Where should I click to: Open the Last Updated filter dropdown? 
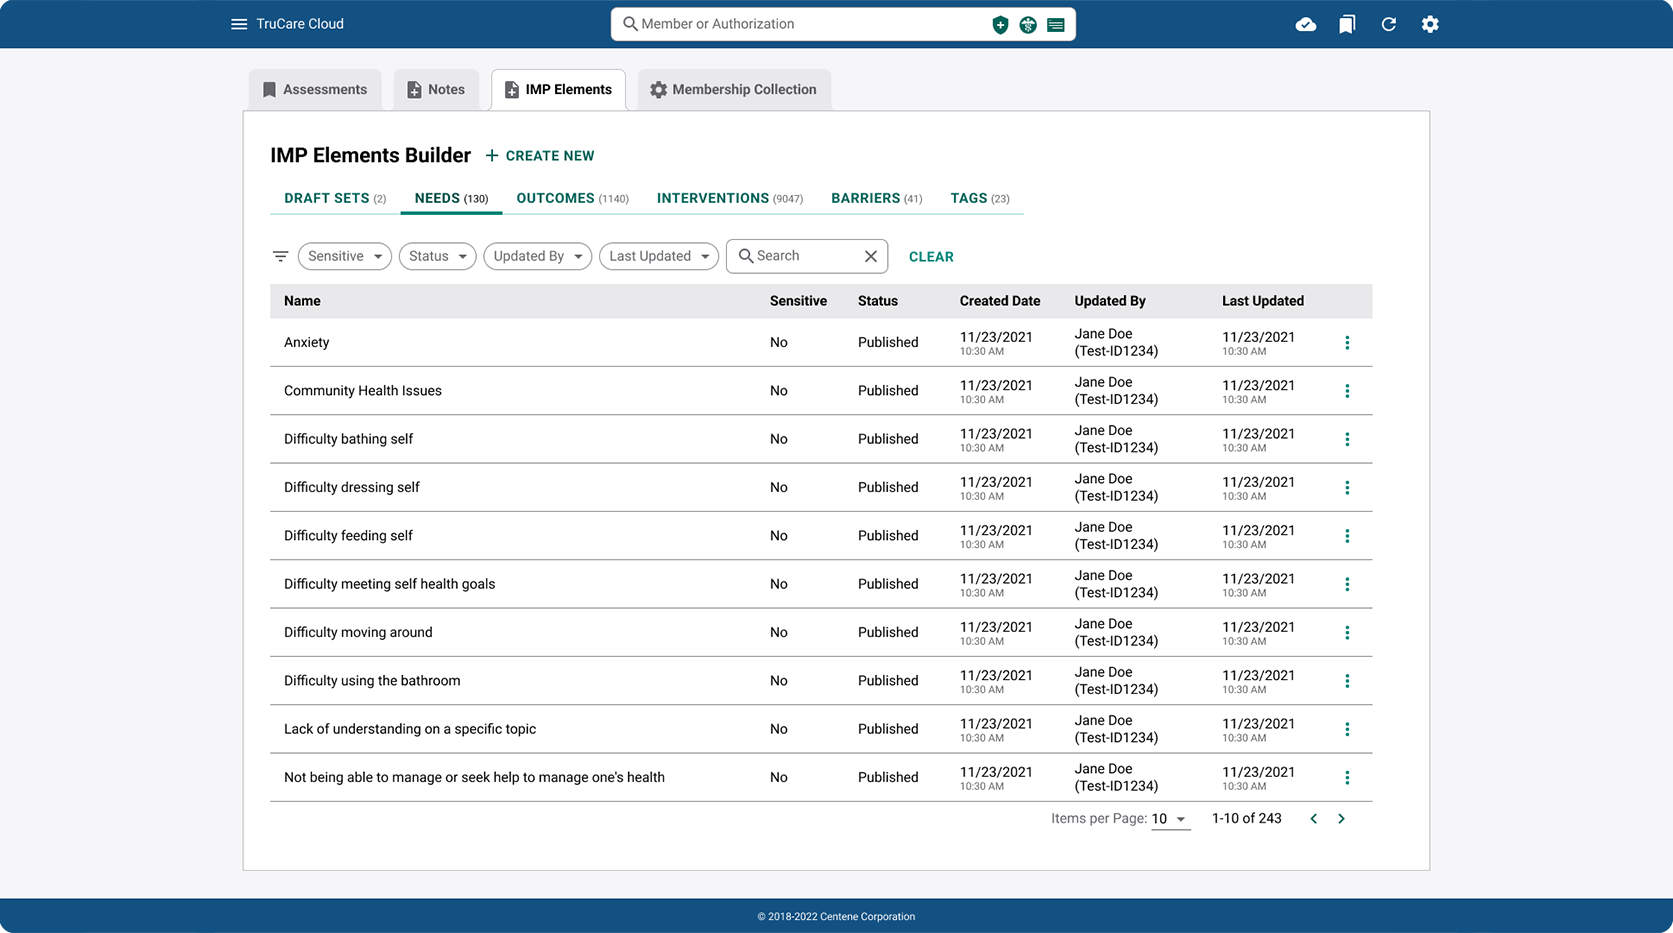658,257
